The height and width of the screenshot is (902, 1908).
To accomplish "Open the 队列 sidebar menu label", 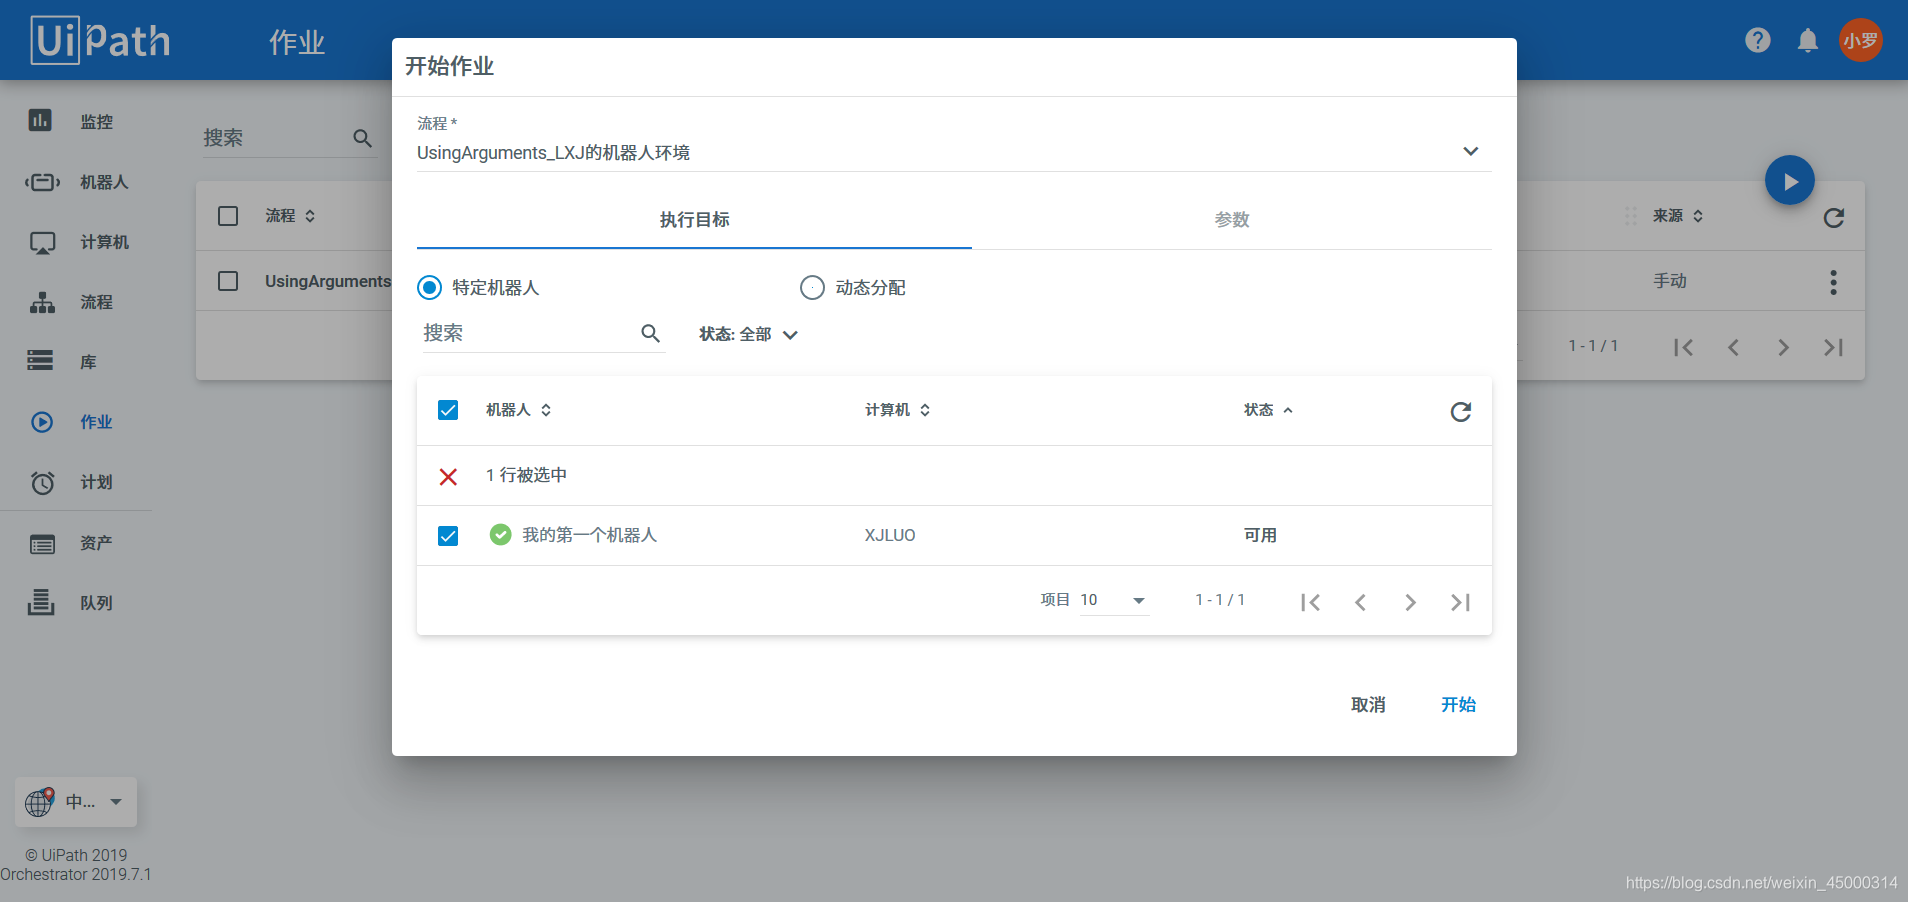I will click(x=96, y=603).
